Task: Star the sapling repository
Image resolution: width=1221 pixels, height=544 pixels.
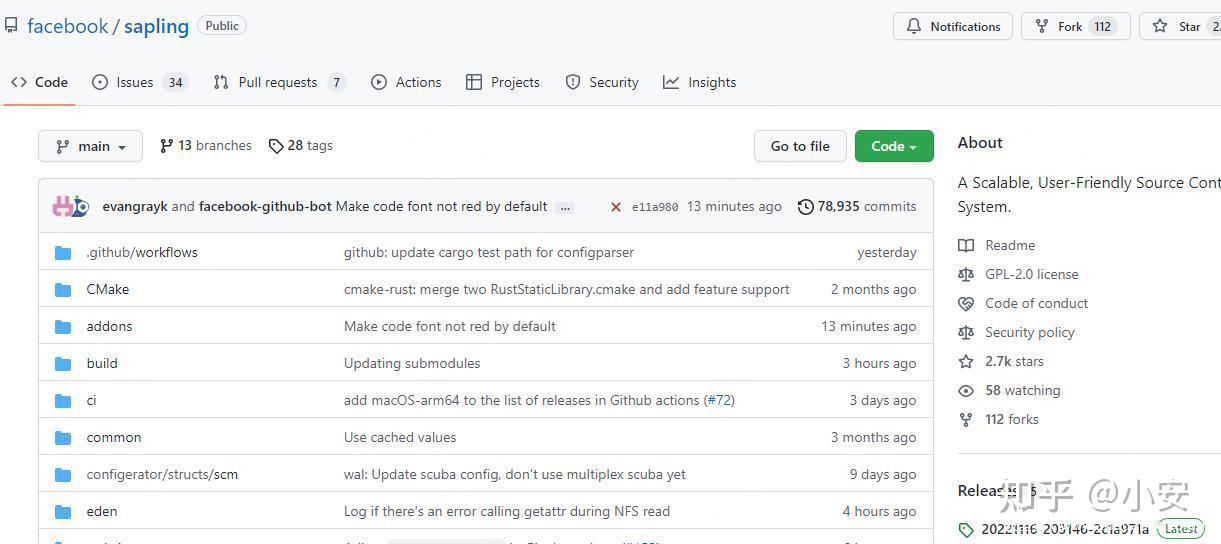Action: coord(1179,27)
